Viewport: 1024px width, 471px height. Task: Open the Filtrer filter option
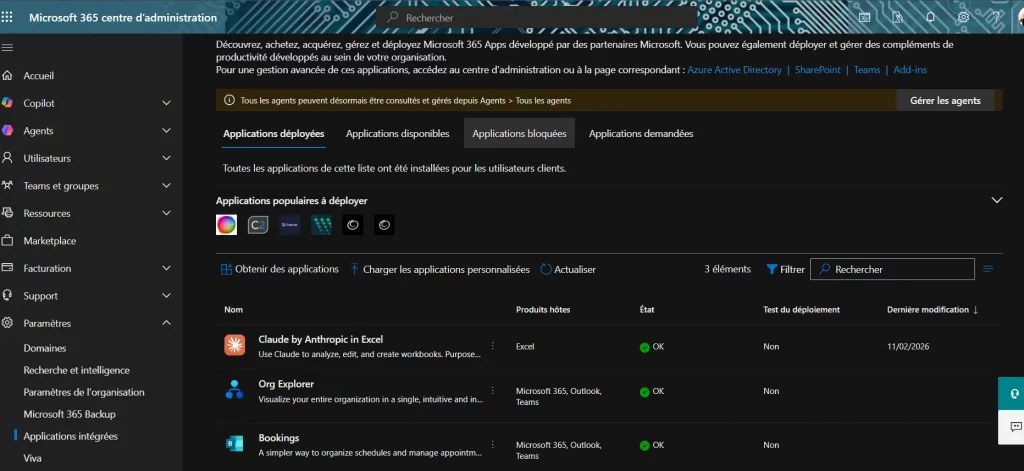[x=785, y=269]
